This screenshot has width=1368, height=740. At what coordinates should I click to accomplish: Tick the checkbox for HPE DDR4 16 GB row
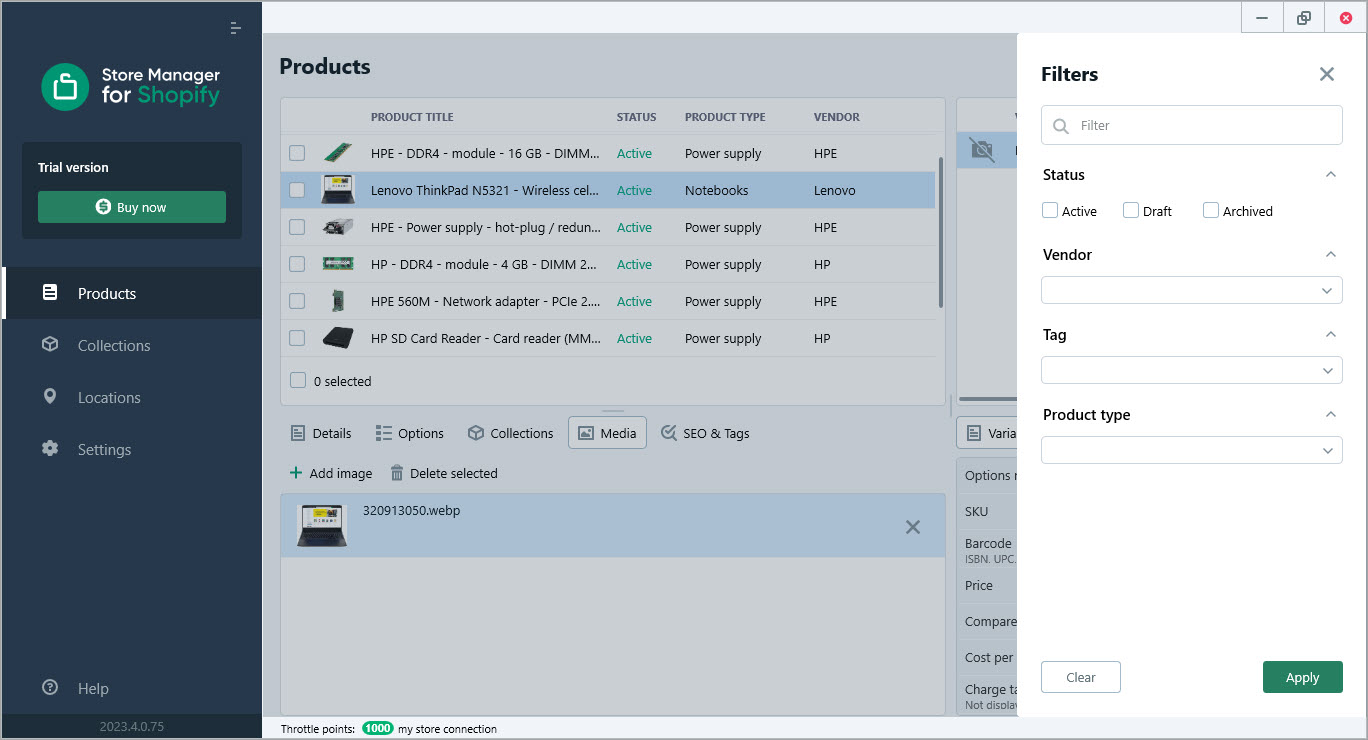click(x=297, y=153)
